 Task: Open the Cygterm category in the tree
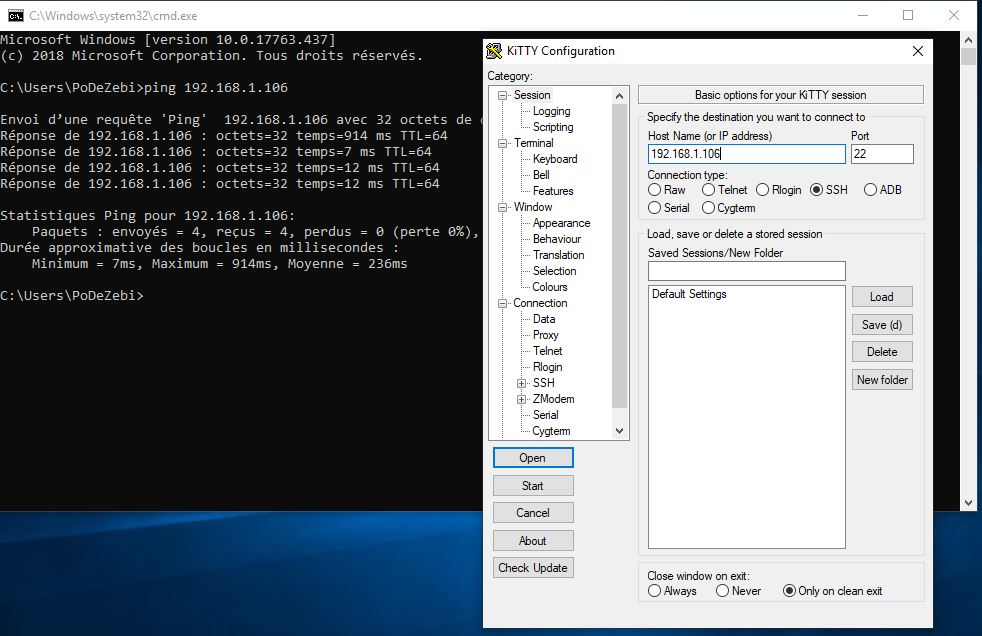click(x=551, y=431)
